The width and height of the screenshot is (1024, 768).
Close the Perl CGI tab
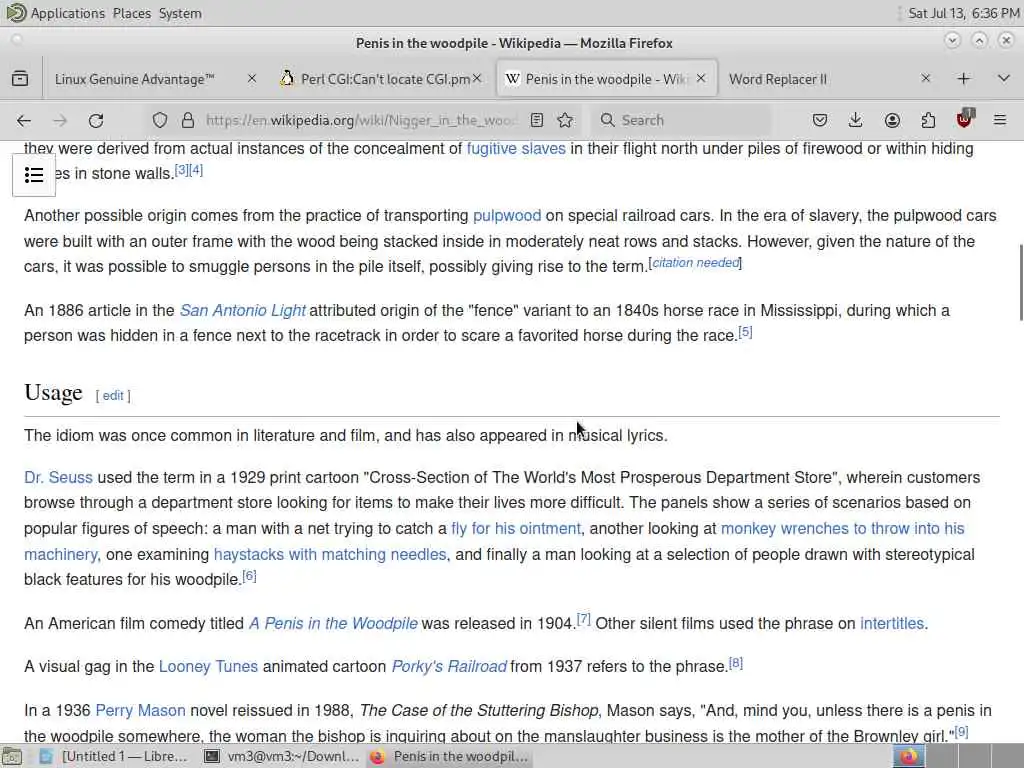[x=477, y=78]
